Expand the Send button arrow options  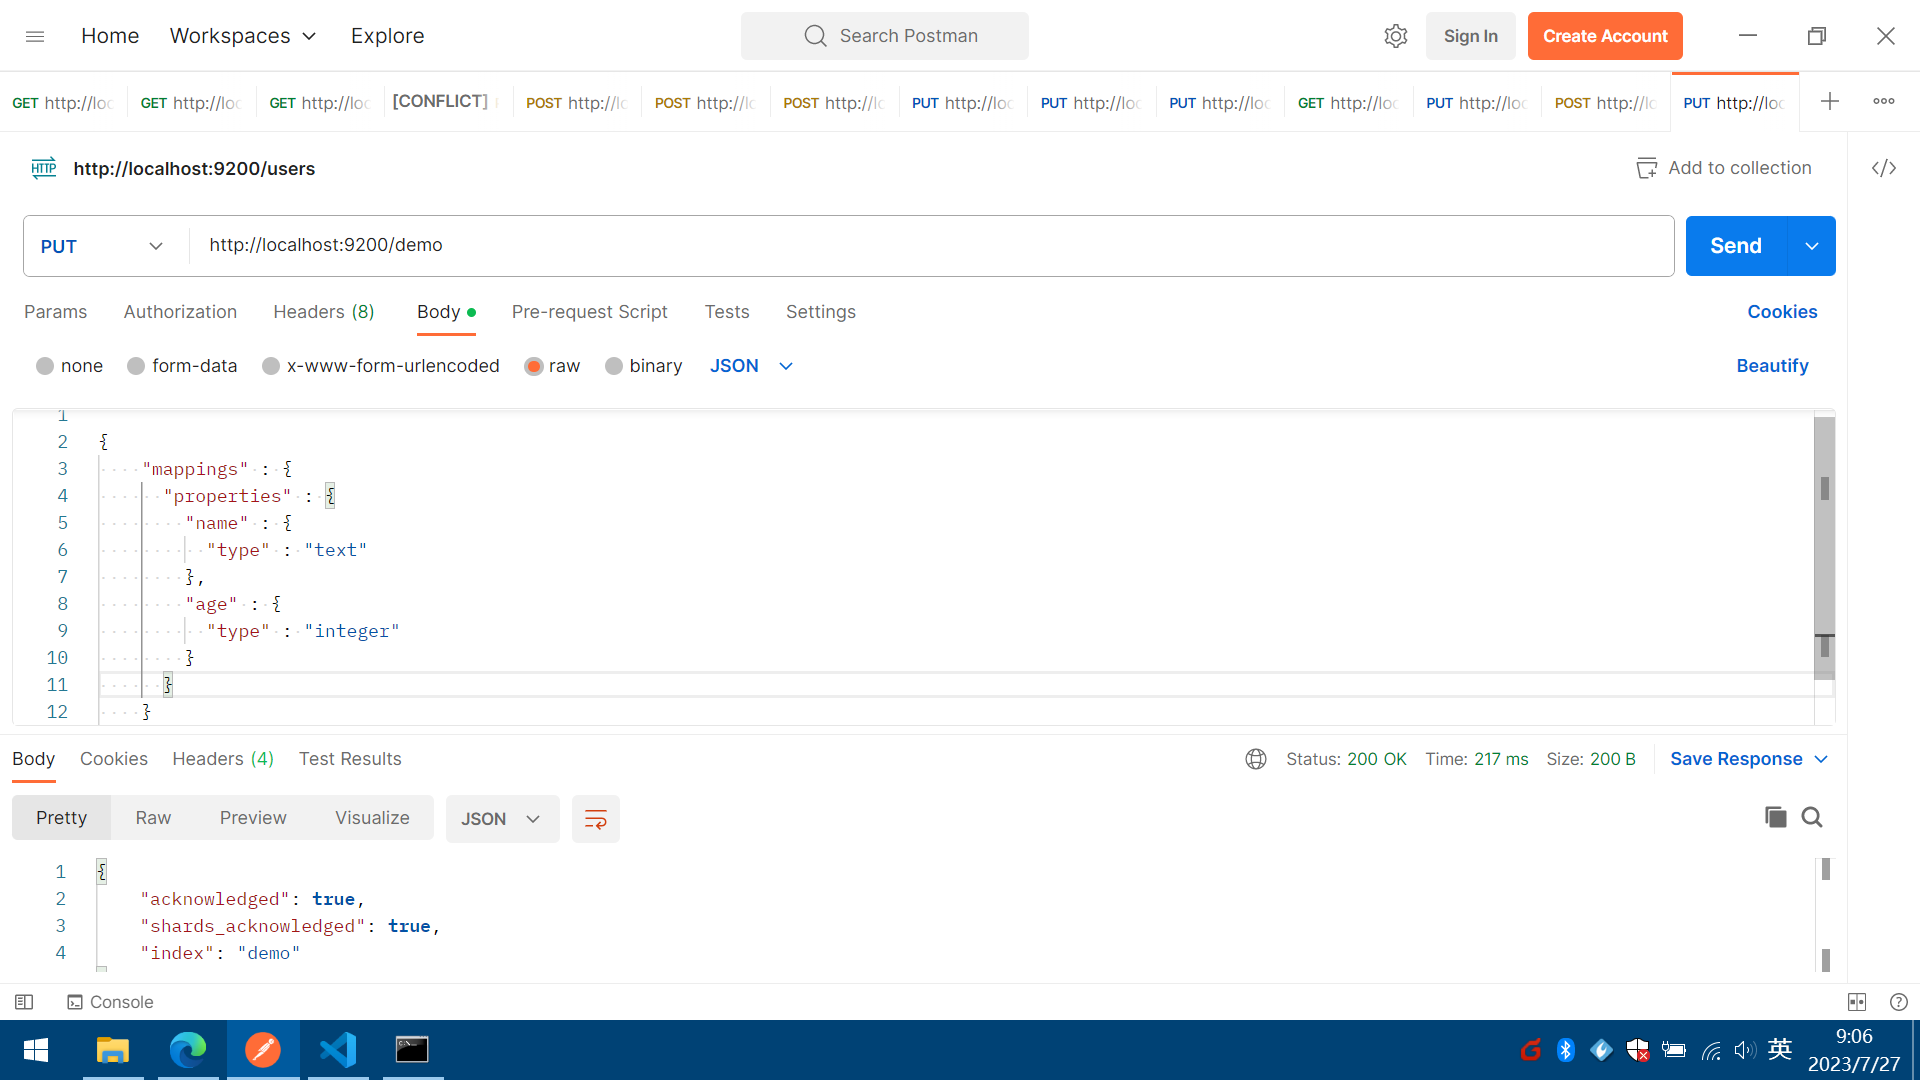pos(1811,246)
